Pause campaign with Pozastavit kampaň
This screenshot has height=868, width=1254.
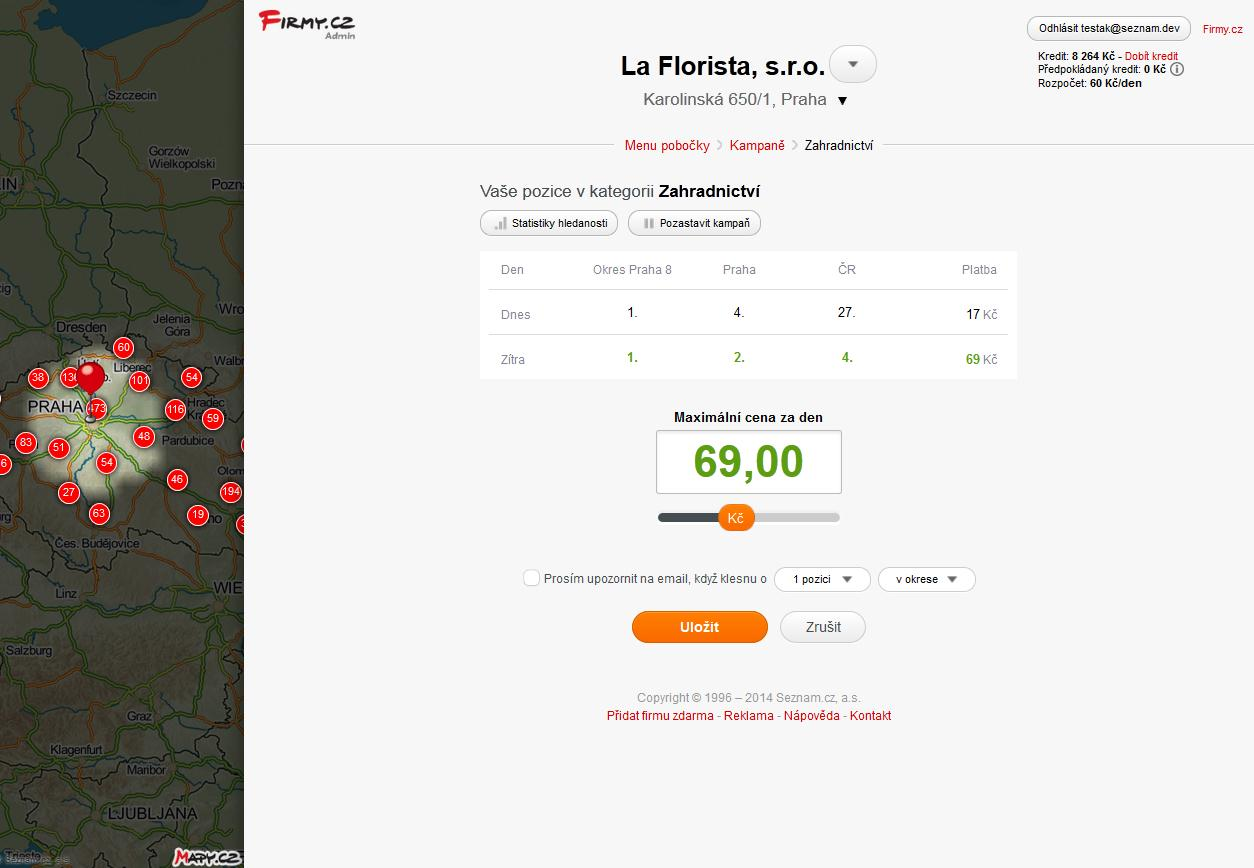(694, 223)
